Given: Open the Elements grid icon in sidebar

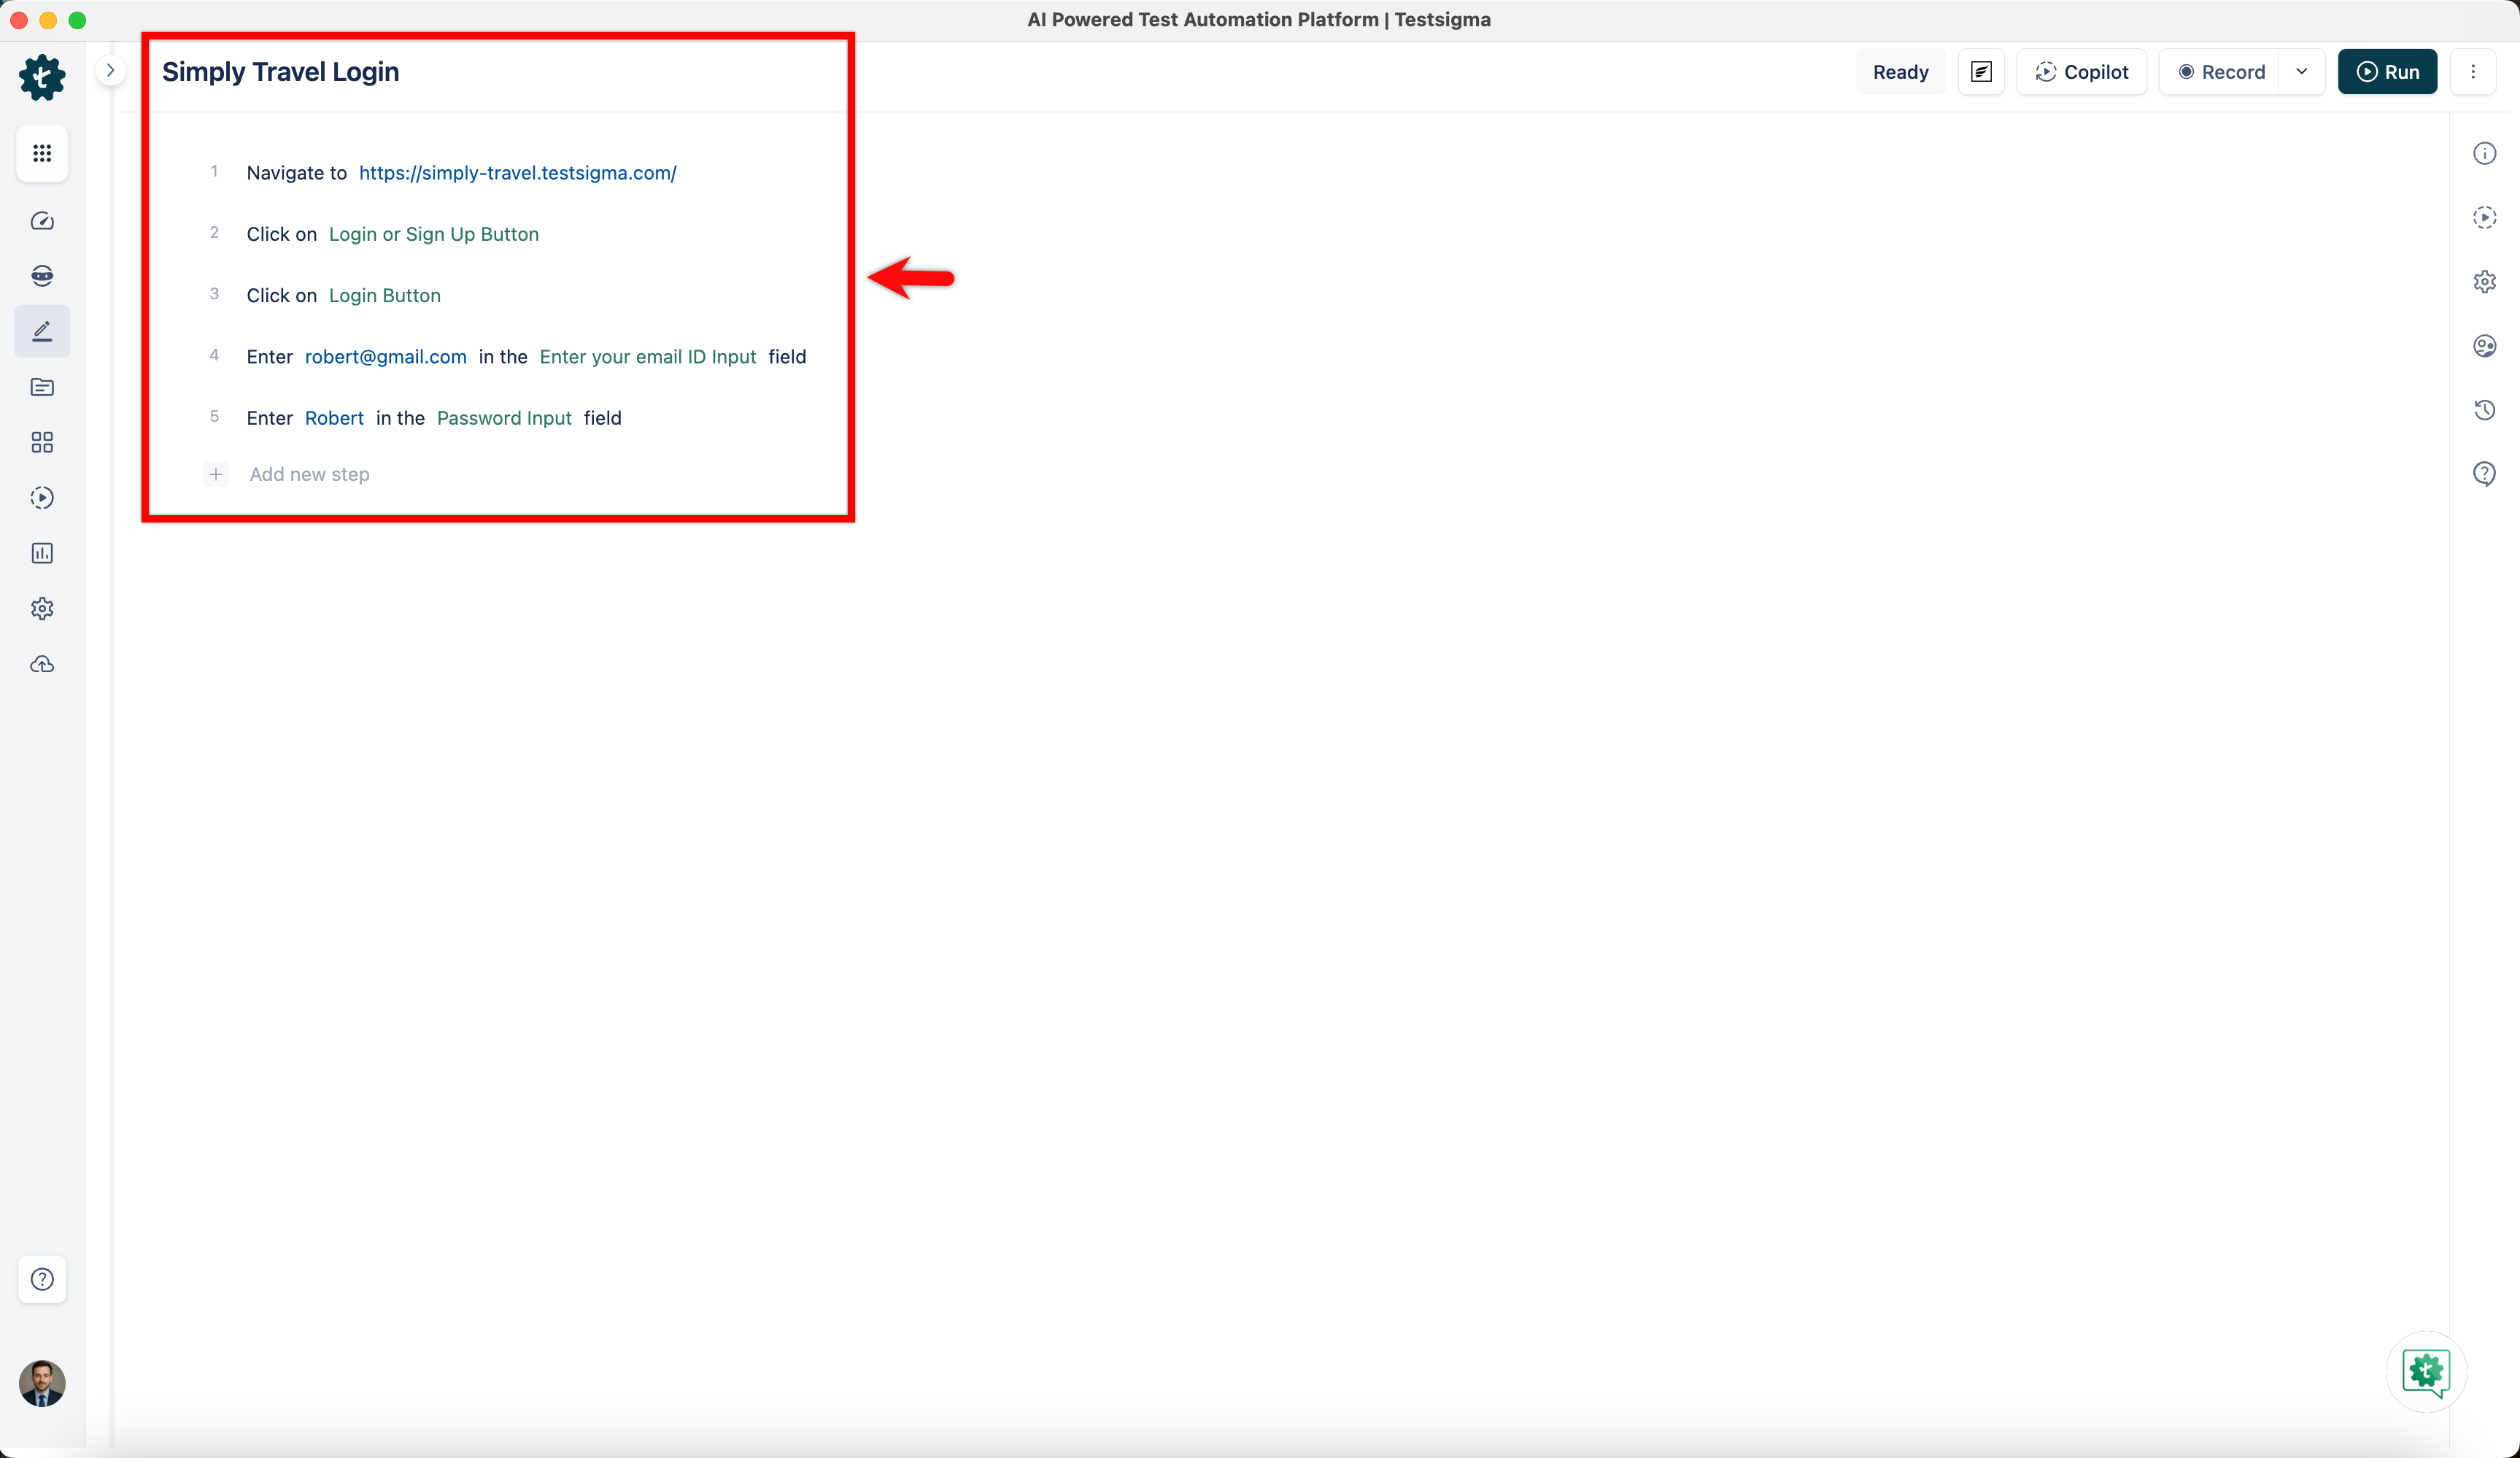Looking at the screenshot, I should pos(42,442).
